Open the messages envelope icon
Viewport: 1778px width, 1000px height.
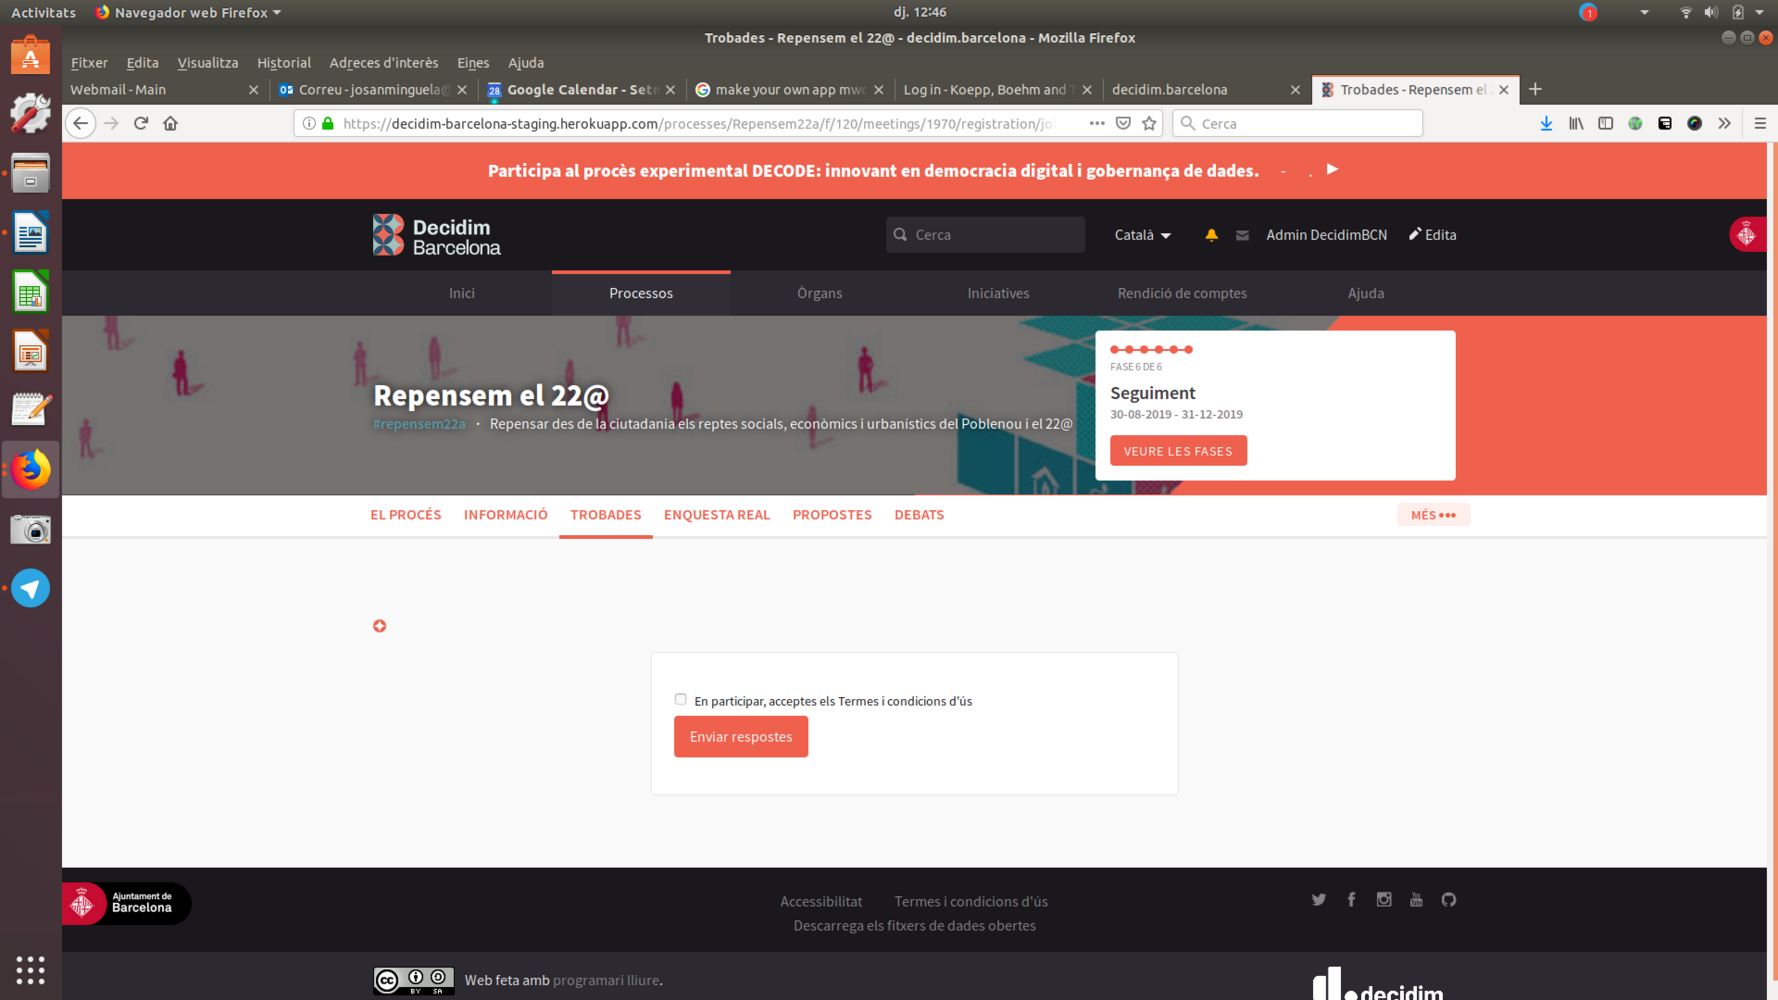[1242, 235]
